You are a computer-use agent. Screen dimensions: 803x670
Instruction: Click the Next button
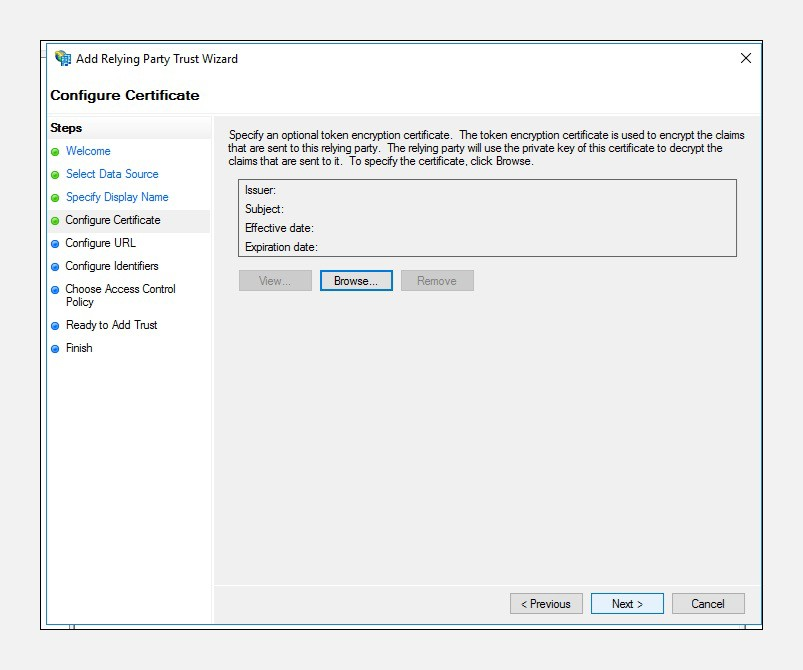point(627,604)
